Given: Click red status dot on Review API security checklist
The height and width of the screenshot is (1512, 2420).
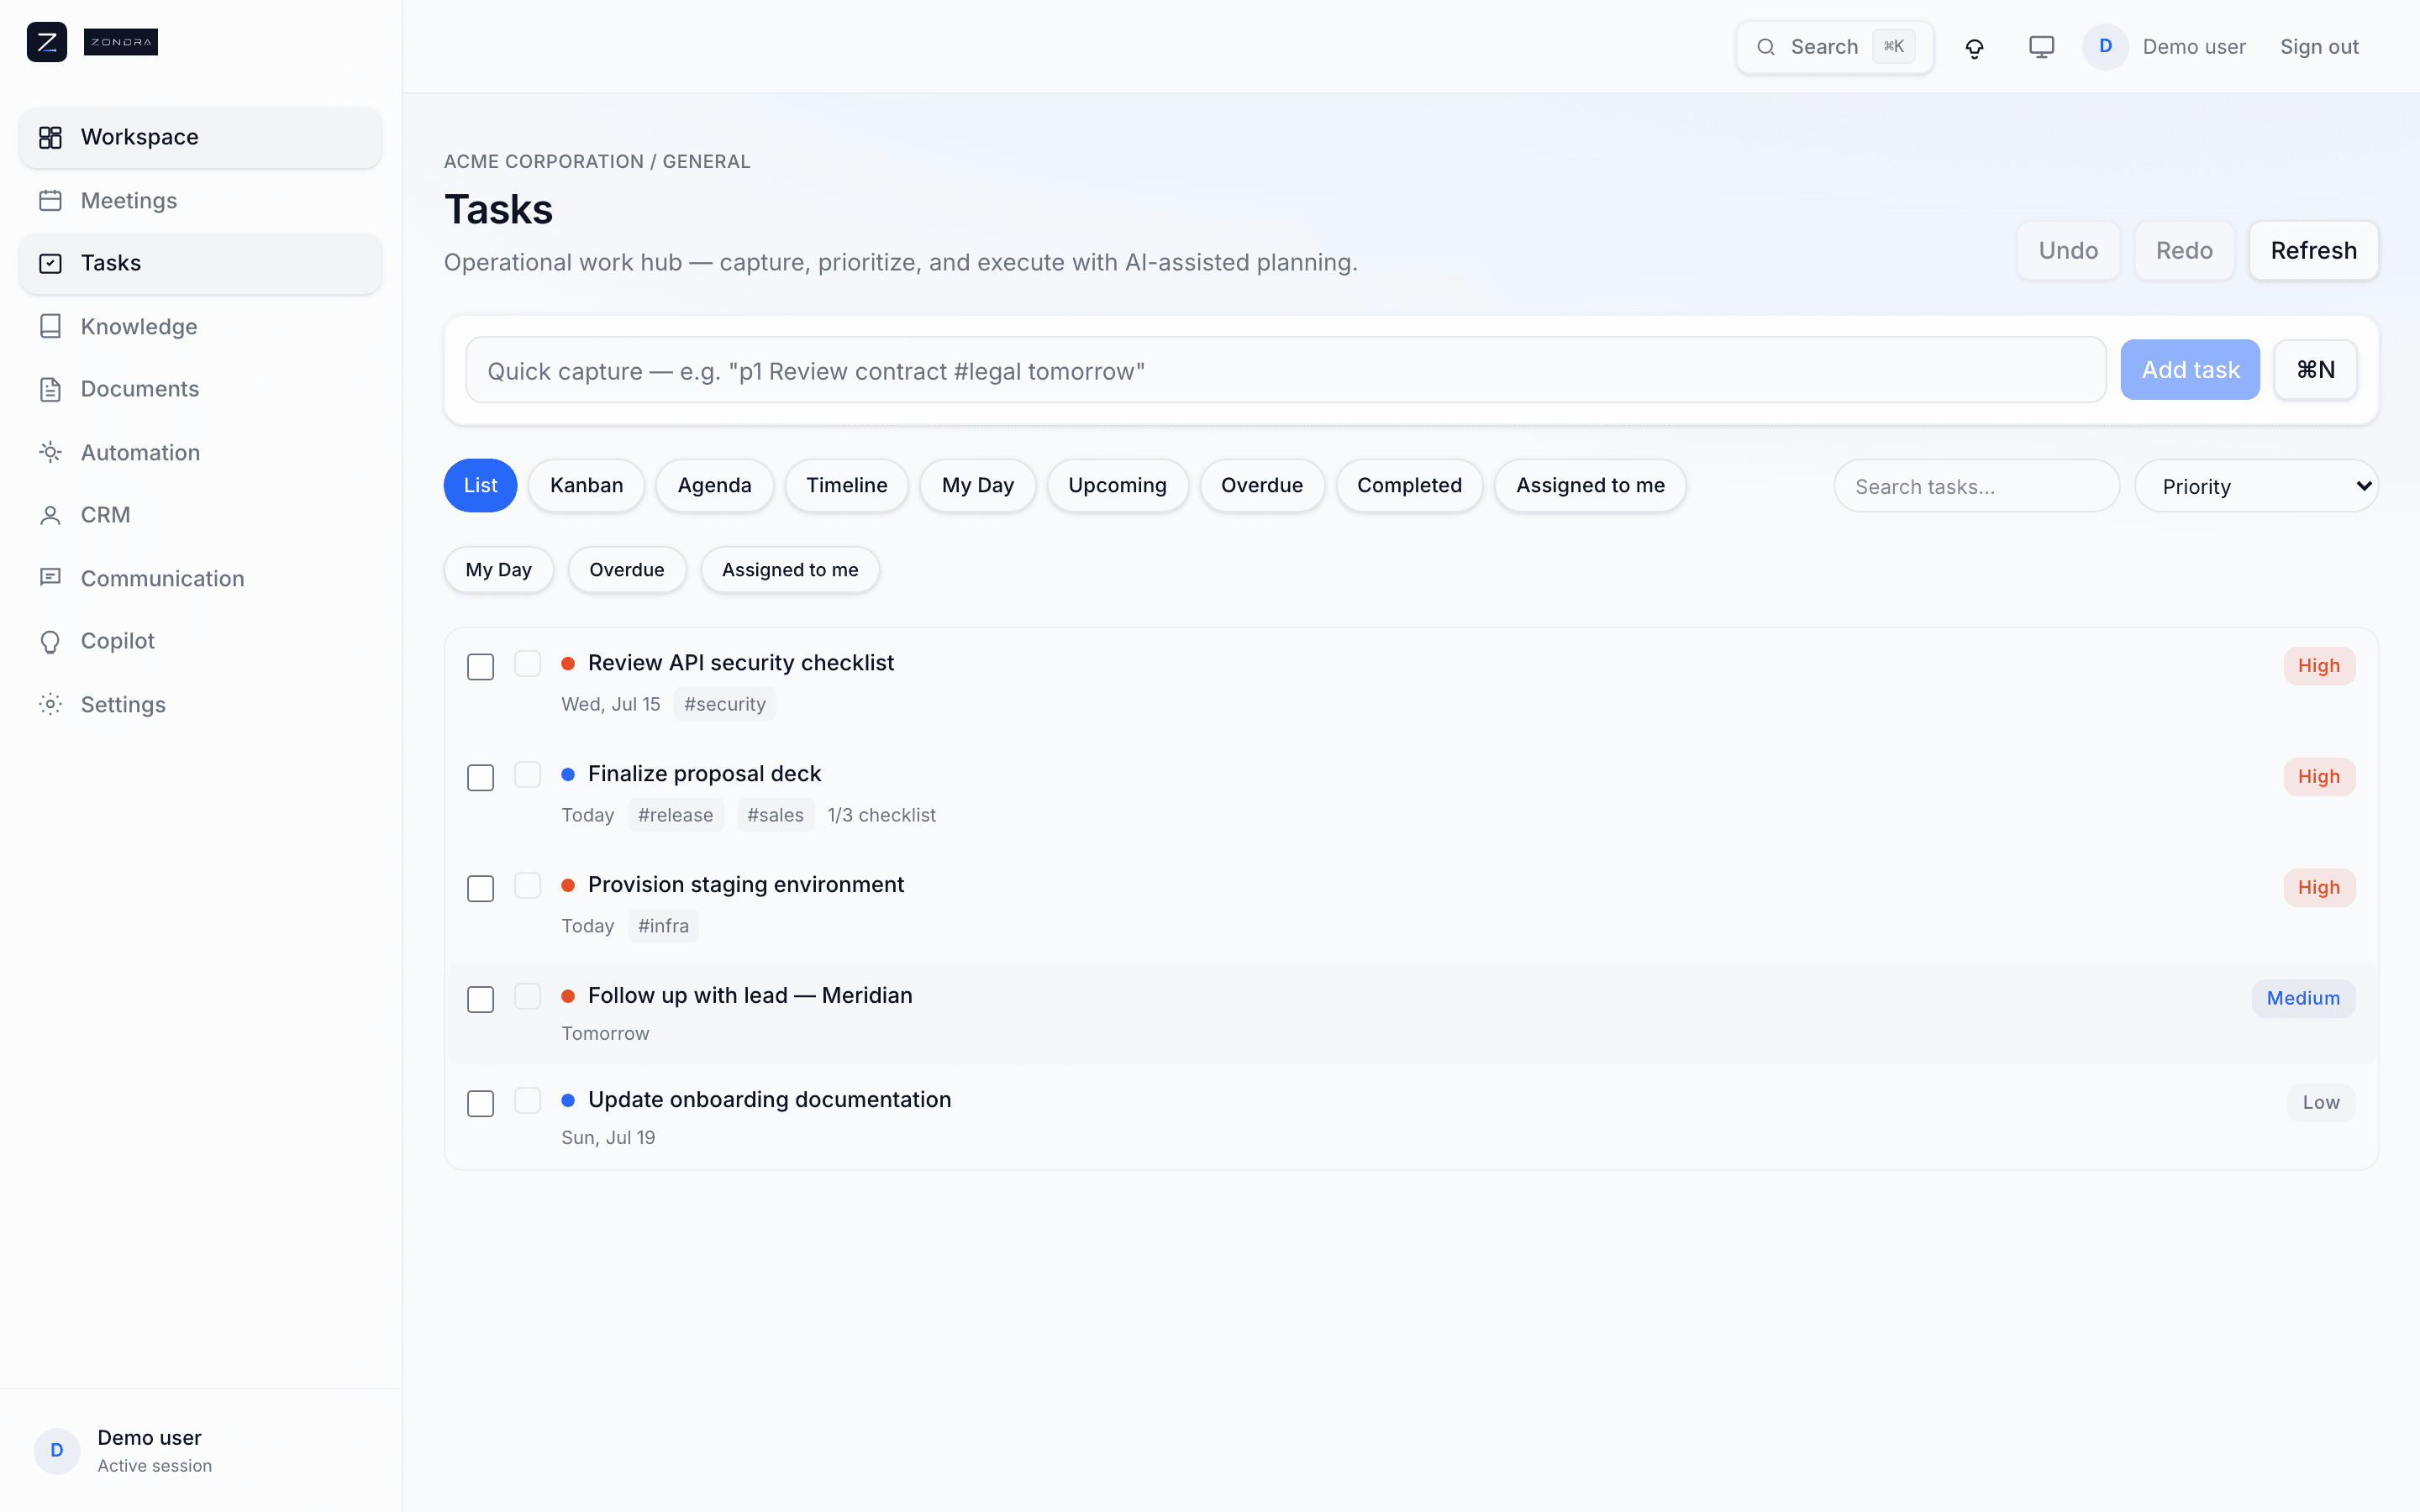Looking at the screenshot, I should (568, 663).
